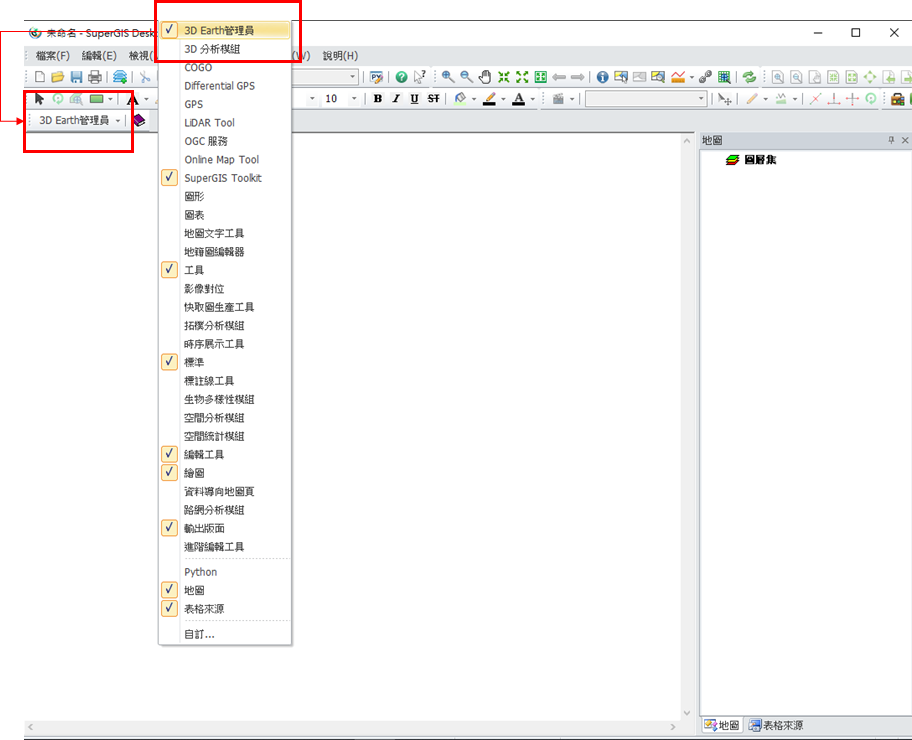Click the fixed zoom-in green arrows icon
This screenshot has width=912, height=740.
[504, 77]
